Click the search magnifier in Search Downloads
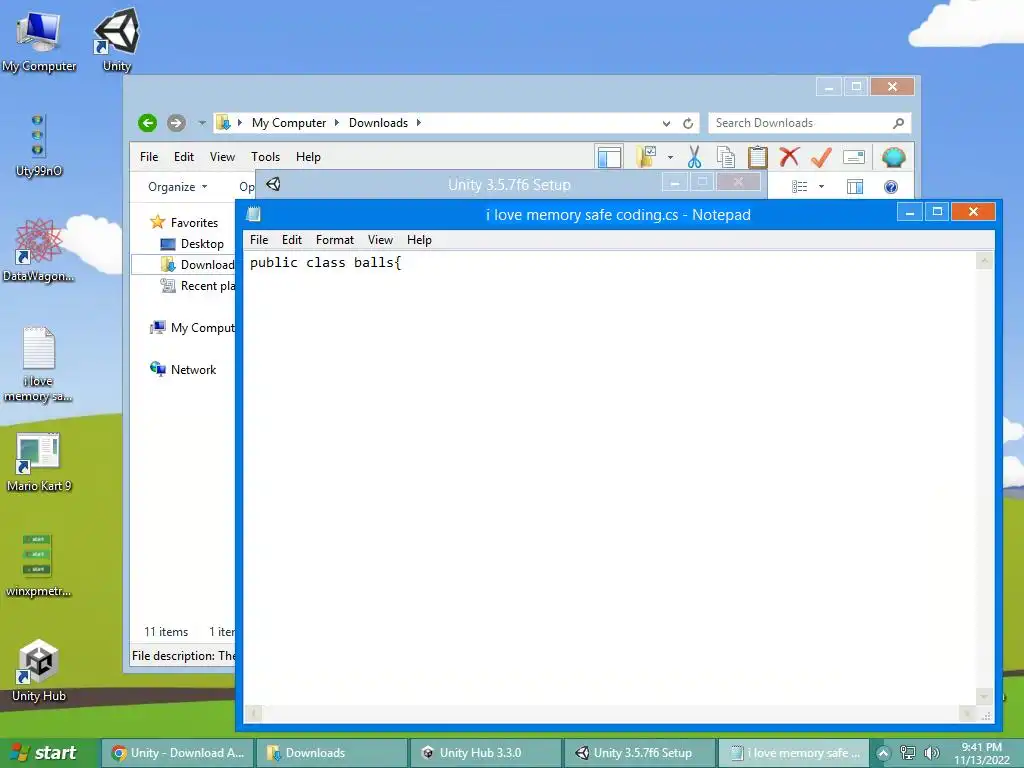1024x768 pixels. 899,123
